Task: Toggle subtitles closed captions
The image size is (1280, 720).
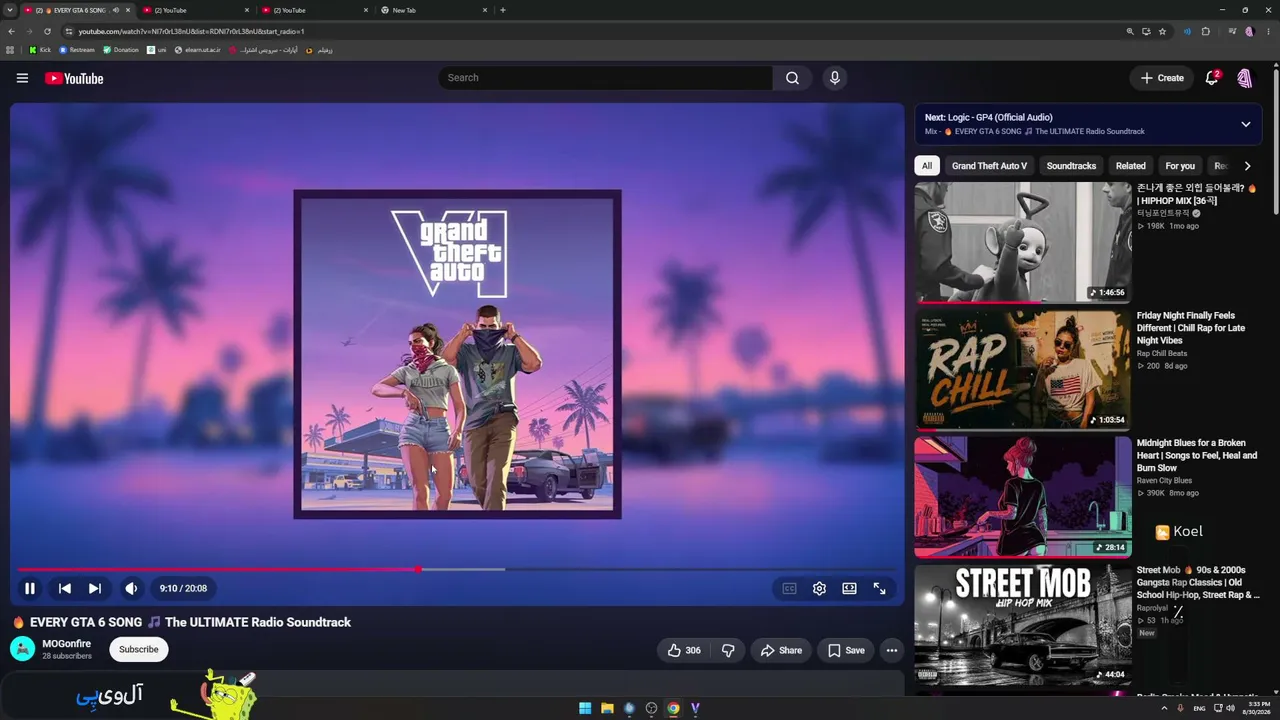Action: [x=789, y=589]
